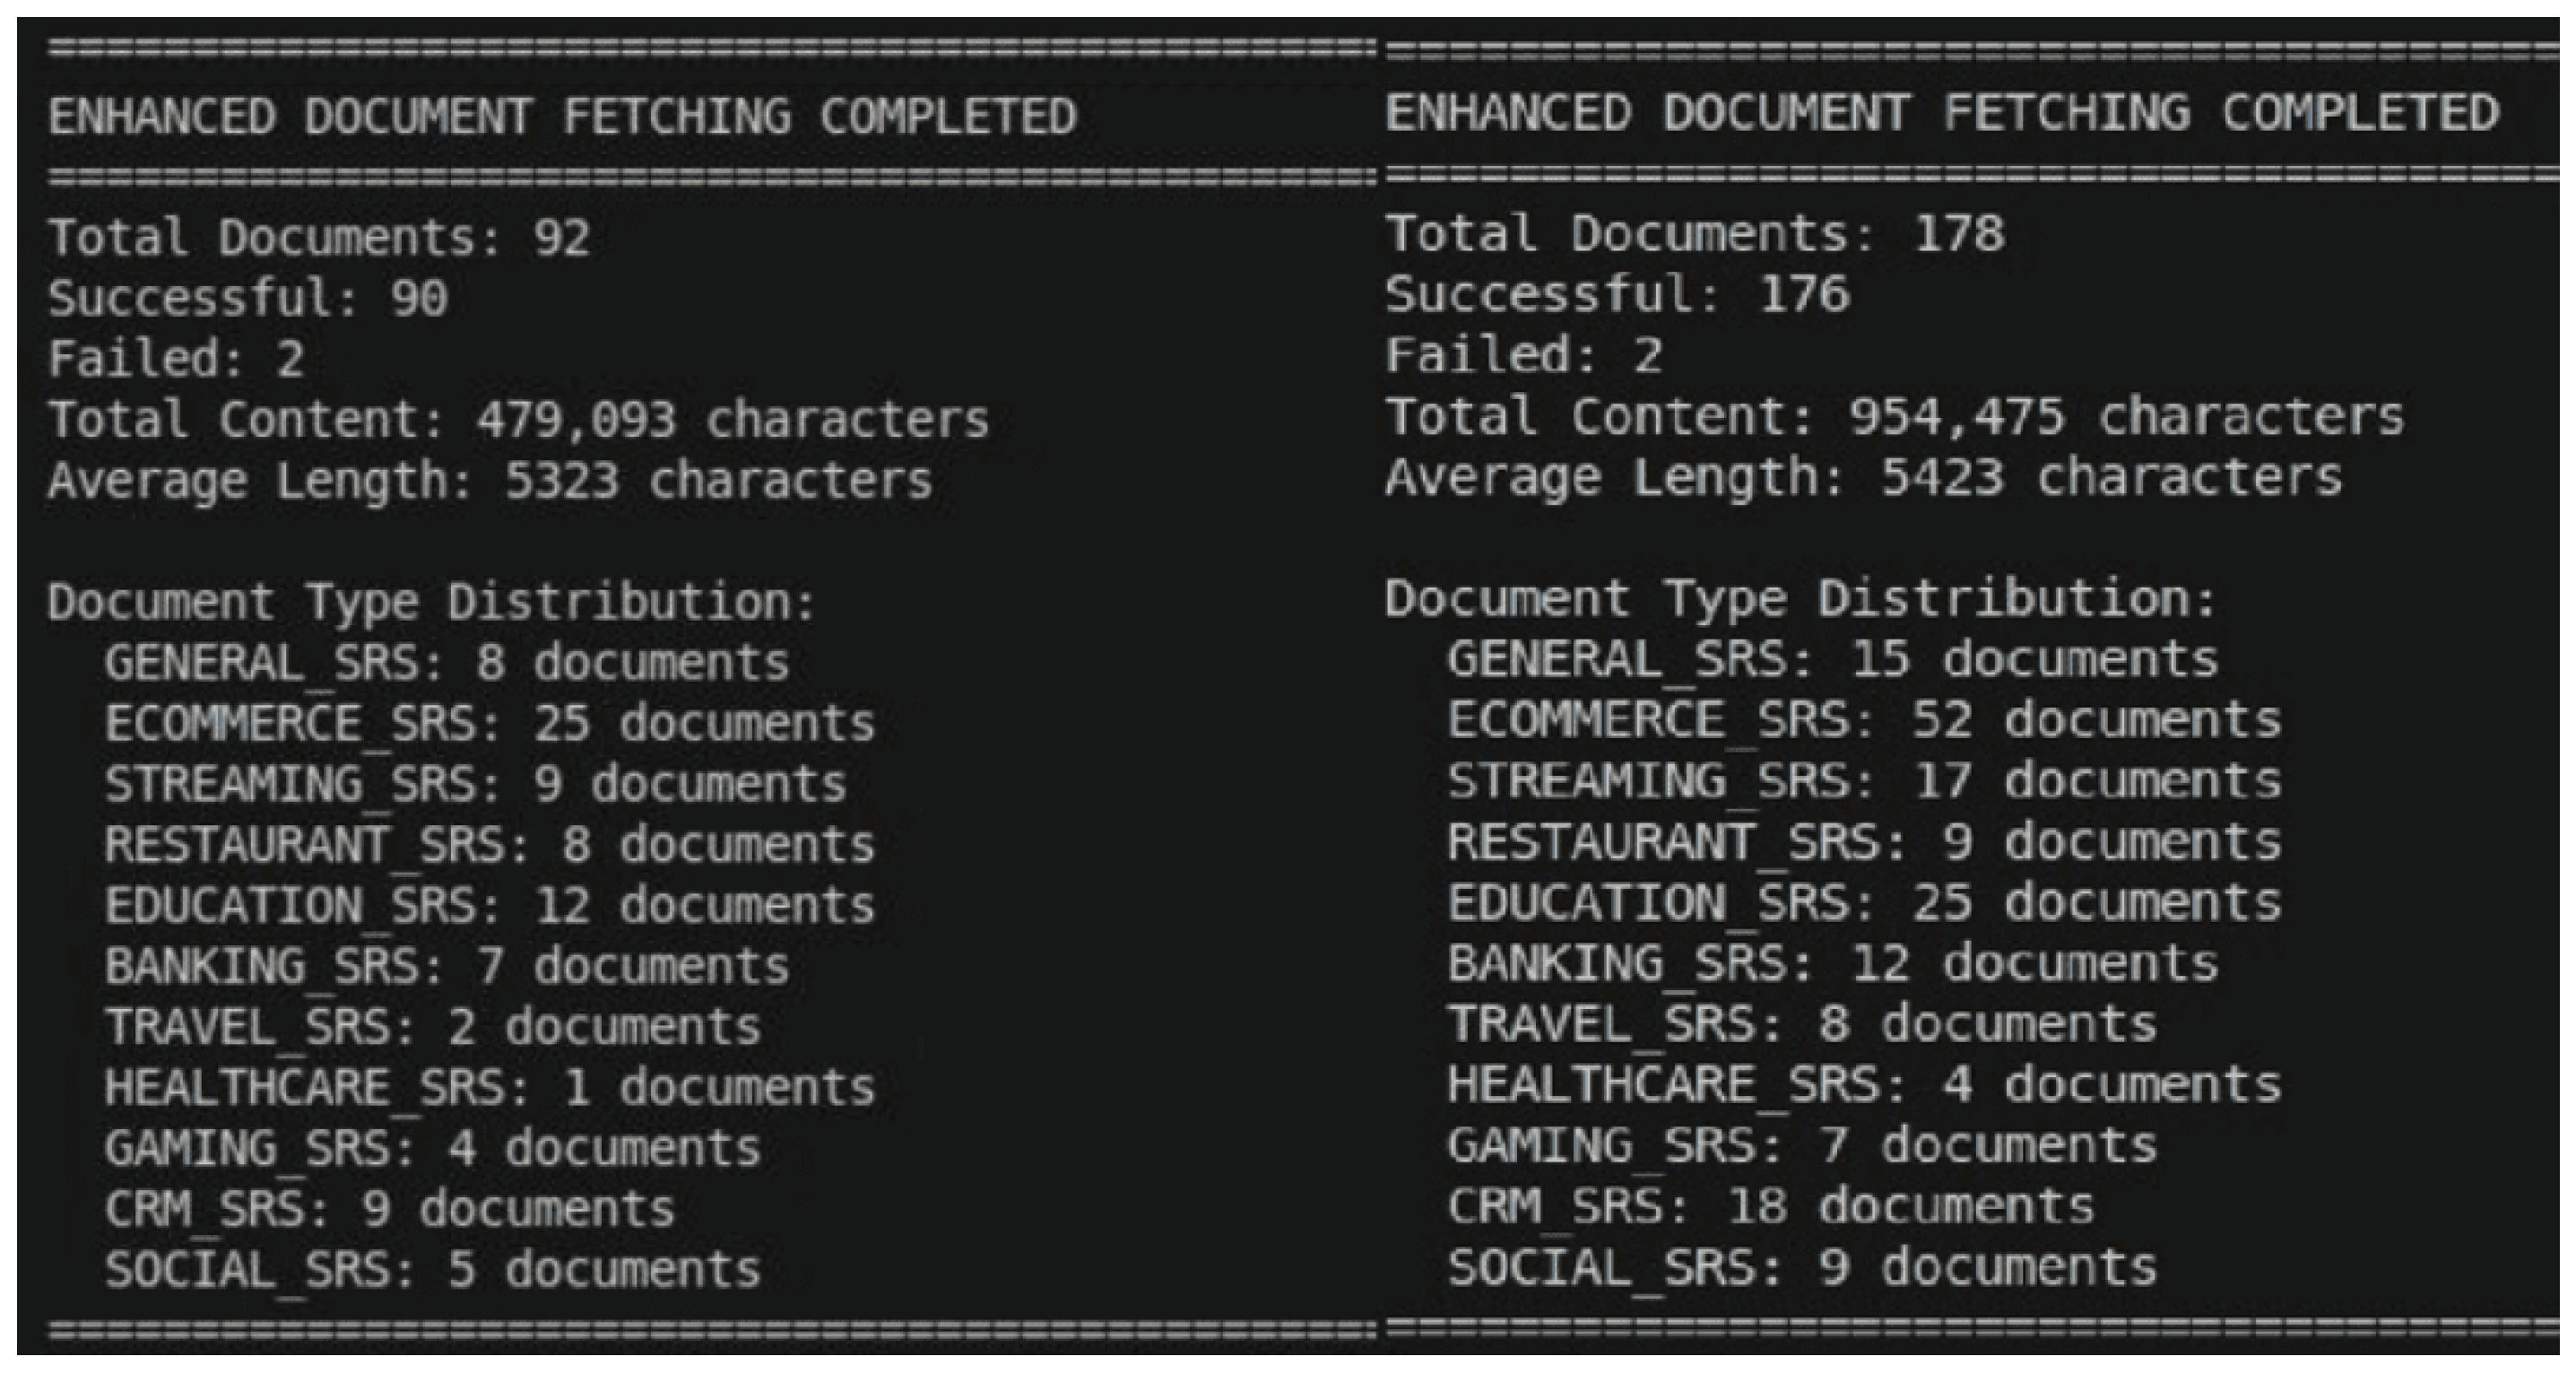Viewport: 2576px width, 1374px height.
Task: Click the left ENHANCED DOCUMENT FETCHING COMPLETED heading
Action: [x=562, y=116]
